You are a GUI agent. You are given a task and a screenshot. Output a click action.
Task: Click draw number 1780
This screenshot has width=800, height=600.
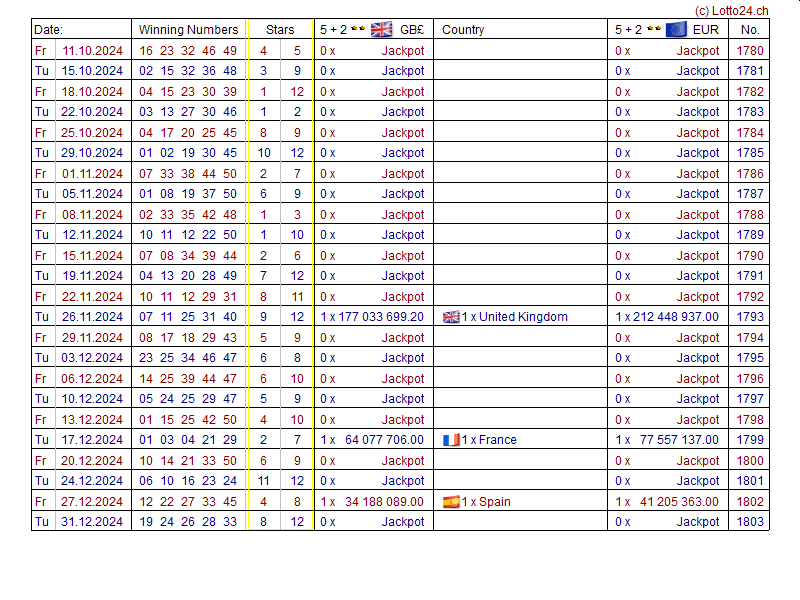pyautogui.click(x=750, y=50)
